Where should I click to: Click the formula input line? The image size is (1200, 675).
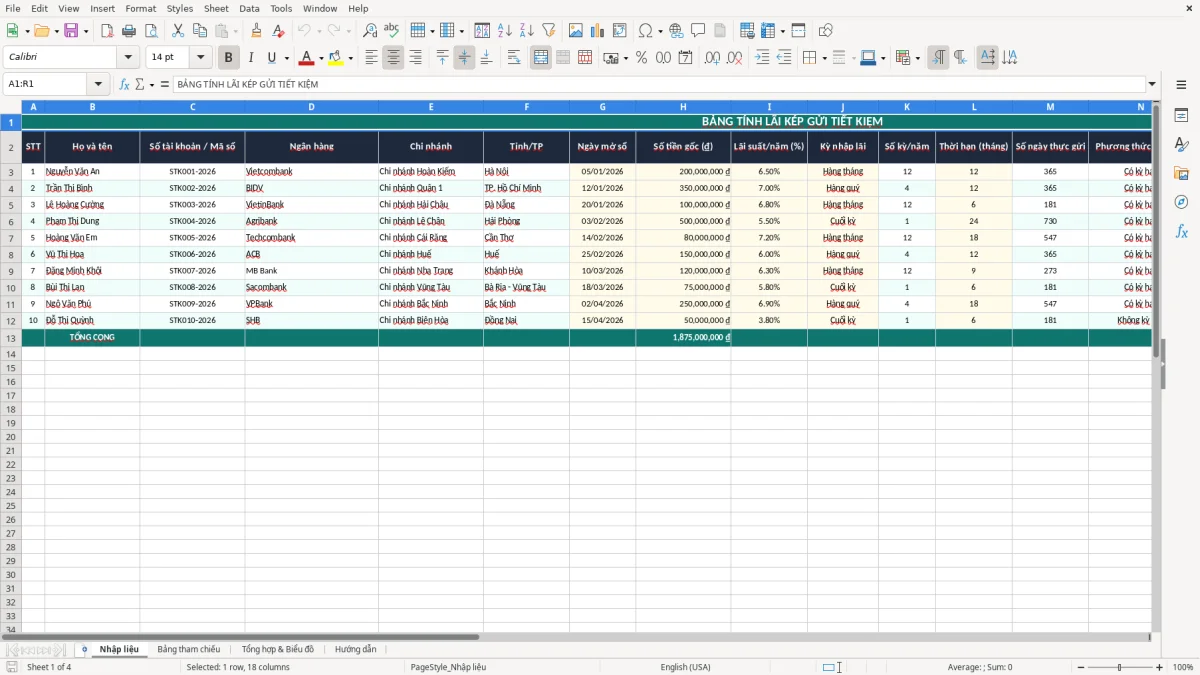[x=658, y=84]
